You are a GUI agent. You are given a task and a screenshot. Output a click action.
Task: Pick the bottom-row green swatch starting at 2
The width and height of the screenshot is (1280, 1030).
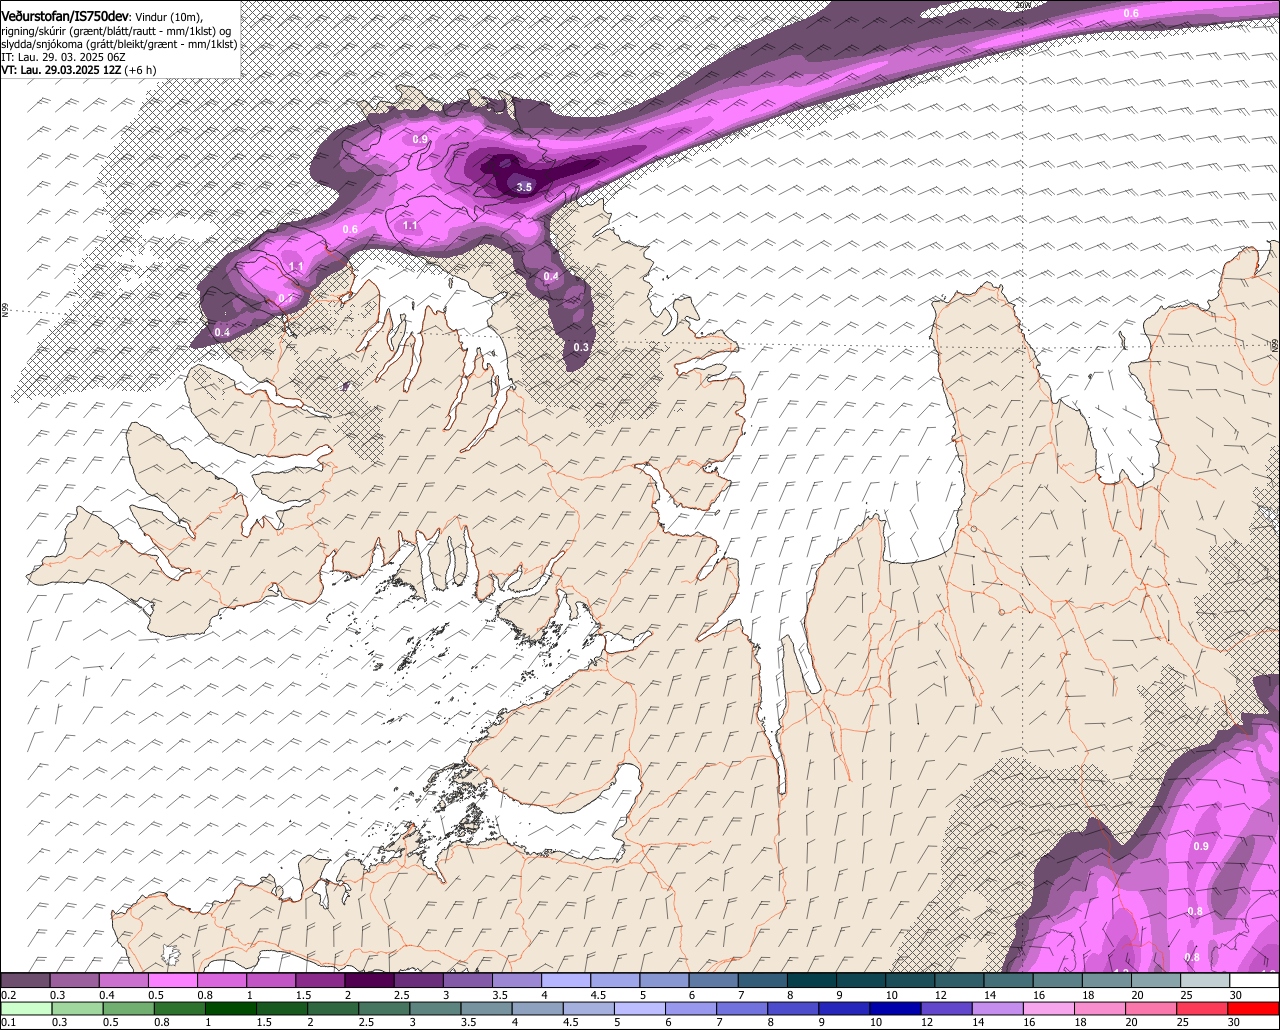[x=333, y=1009]
